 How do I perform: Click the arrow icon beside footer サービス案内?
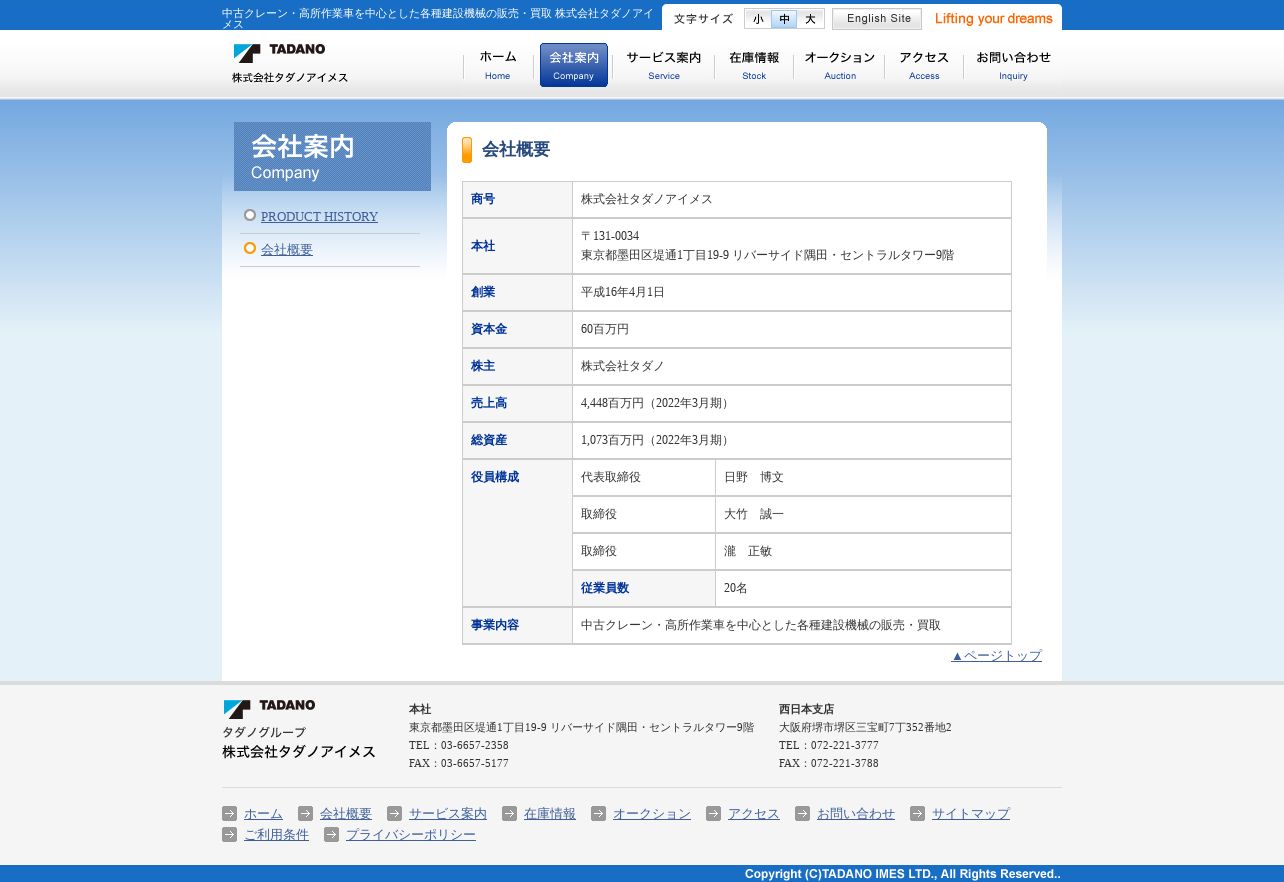tap(395, 814)
